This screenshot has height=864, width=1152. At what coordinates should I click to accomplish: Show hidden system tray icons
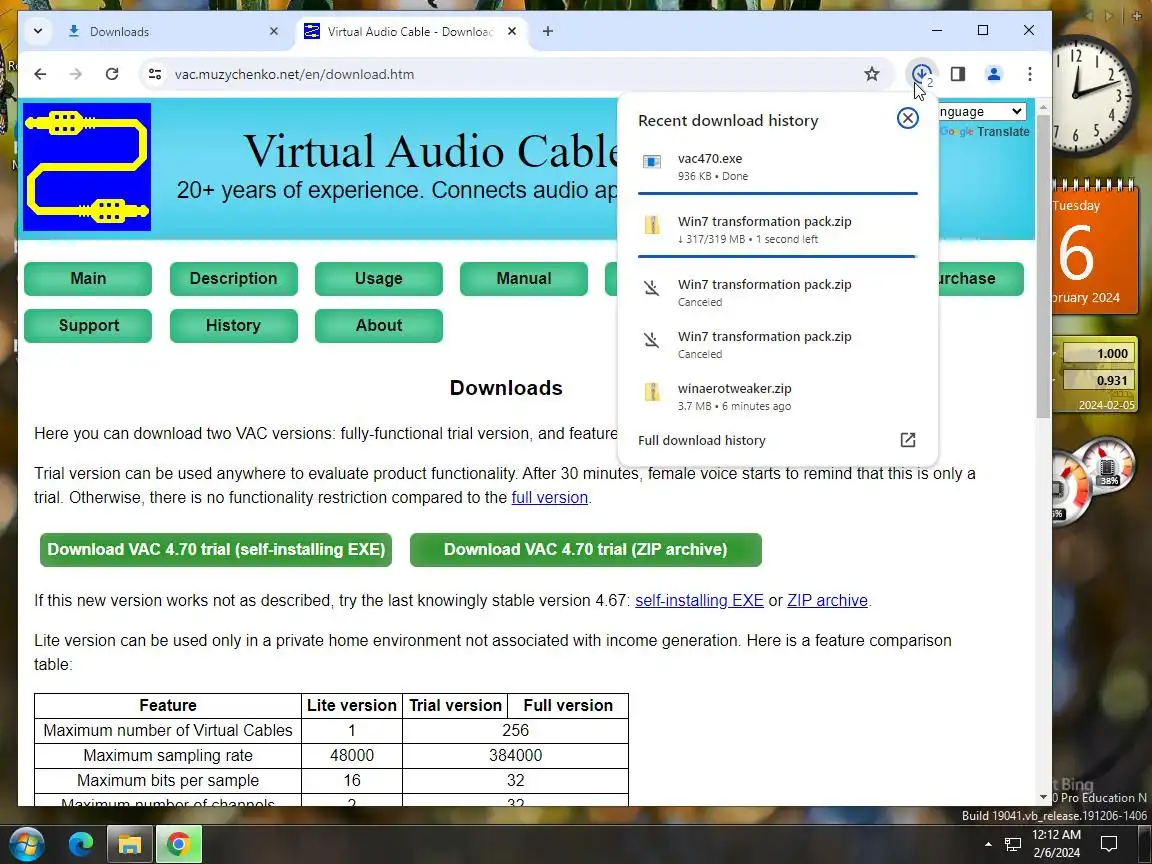click(988, 844)
